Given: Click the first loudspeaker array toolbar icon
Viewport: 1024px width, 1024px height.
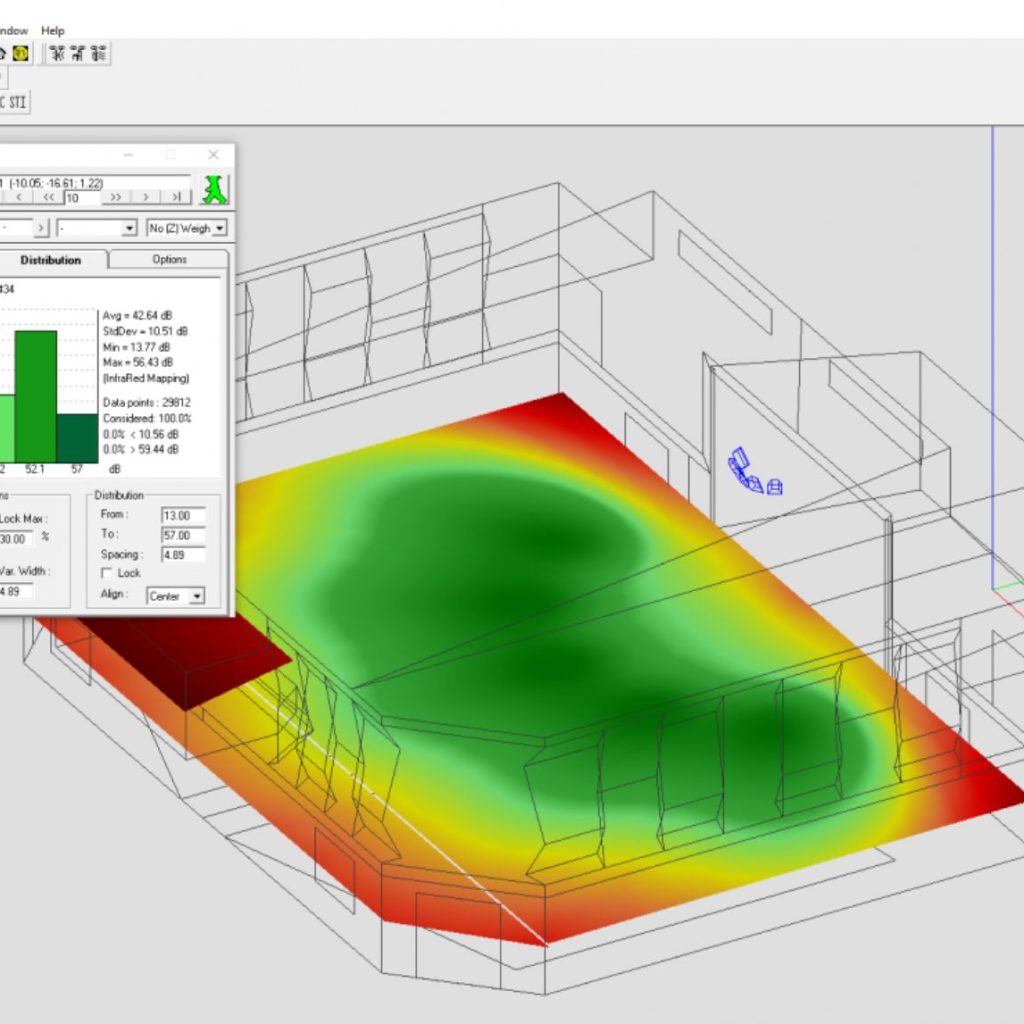Looking at the screenshot, I should point(57,53).
